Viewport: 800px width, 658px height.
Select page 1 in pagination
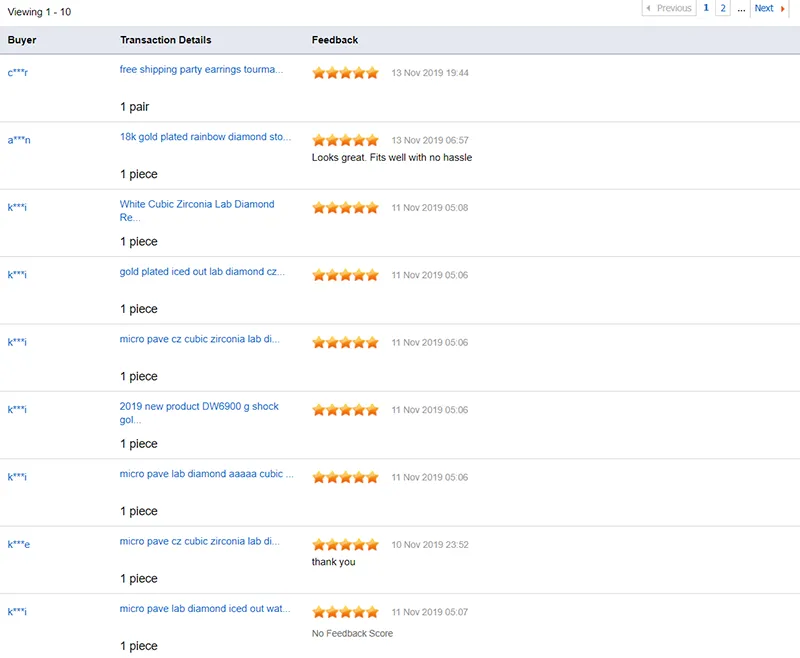706,8
